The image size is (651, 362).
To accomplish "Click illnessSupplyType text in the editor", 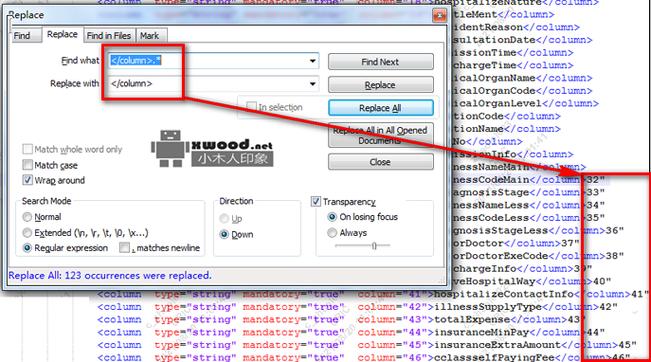I will [488, 307].
